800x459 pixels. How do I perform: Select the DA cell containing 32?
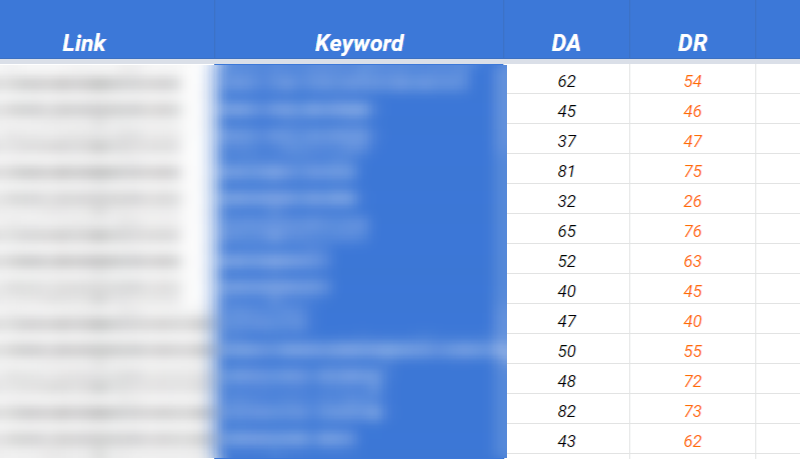pos(567,200)
